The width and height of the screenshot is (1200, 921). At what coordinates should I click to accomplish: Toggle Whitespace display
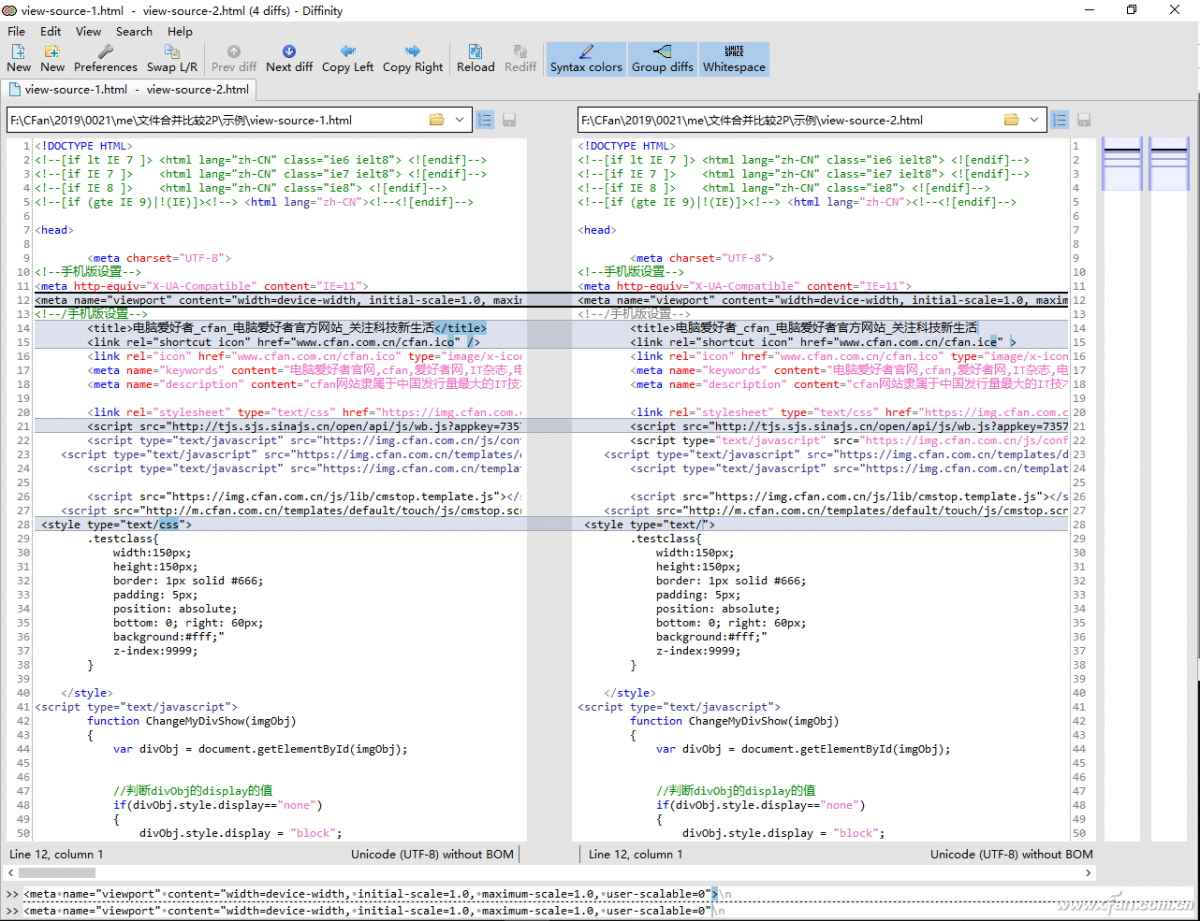click(734, 58)
